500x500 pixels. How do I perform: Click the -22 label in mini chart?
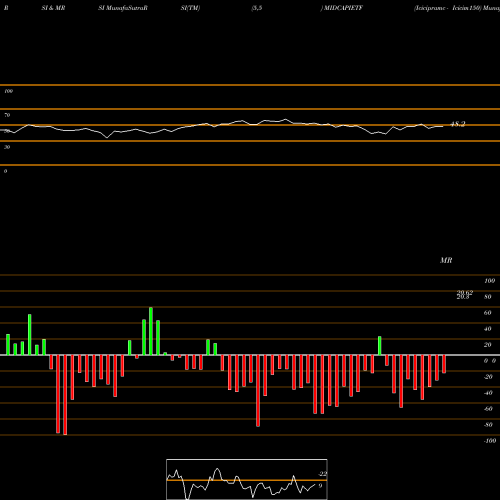point(323,474)
